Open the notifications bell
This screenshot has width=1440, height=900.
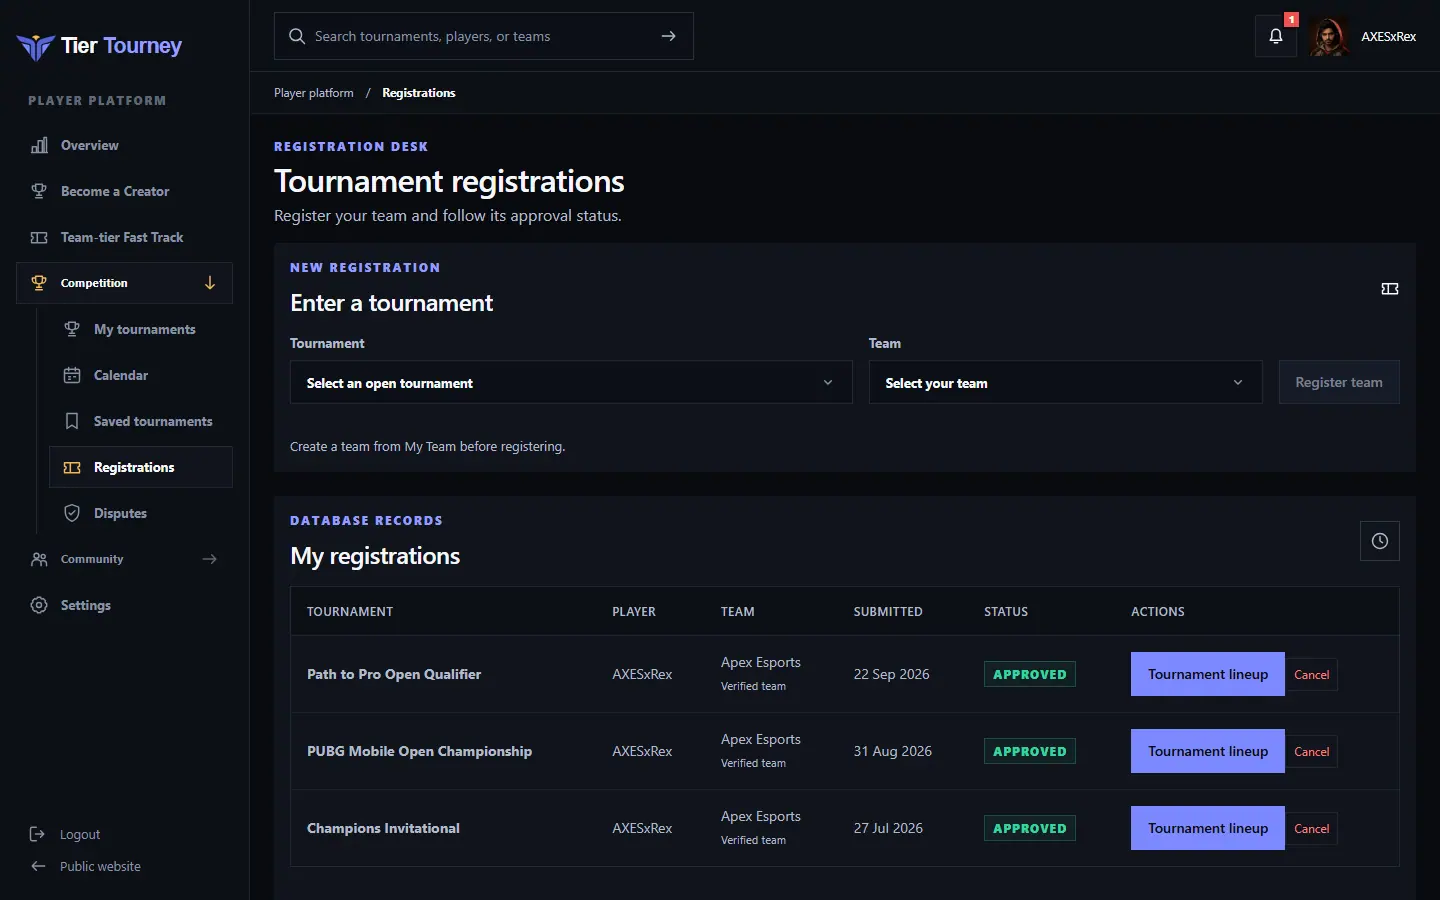[1276, 36]
